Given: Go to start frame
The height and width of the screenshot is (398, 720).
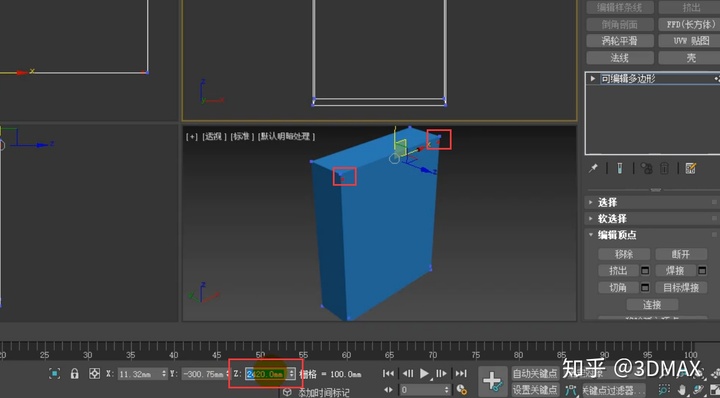Looking at the screenshot, I should click(x=388, y=374).
